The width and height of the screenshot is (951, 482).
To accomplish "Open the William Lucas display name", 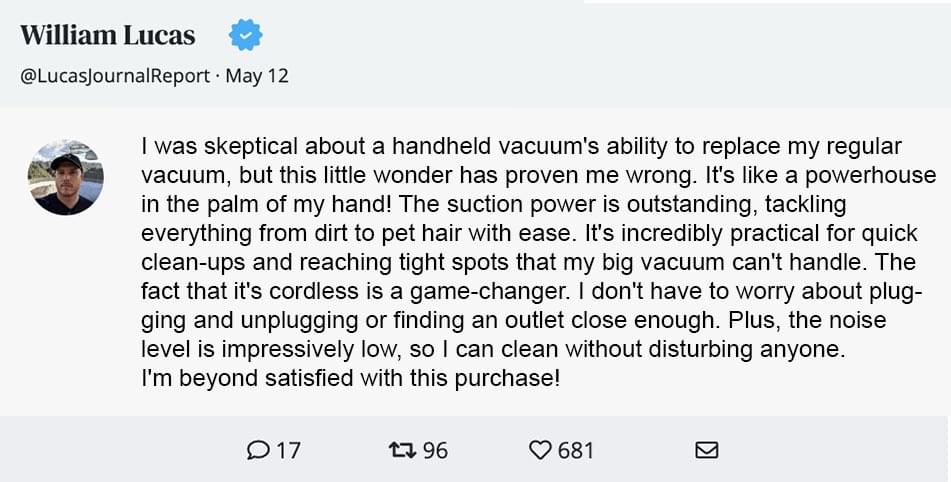I will coord(108,35).
